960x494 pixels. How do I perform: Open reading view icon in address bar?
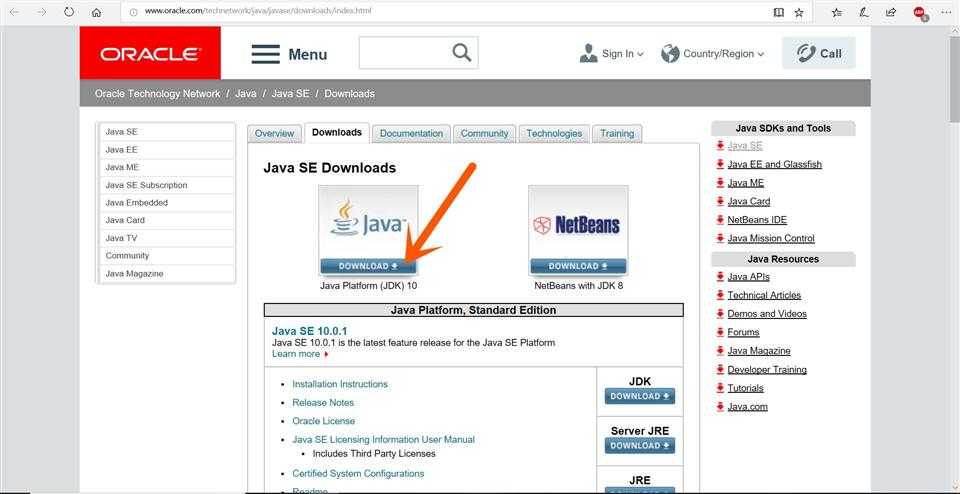(x=779, y=12)
